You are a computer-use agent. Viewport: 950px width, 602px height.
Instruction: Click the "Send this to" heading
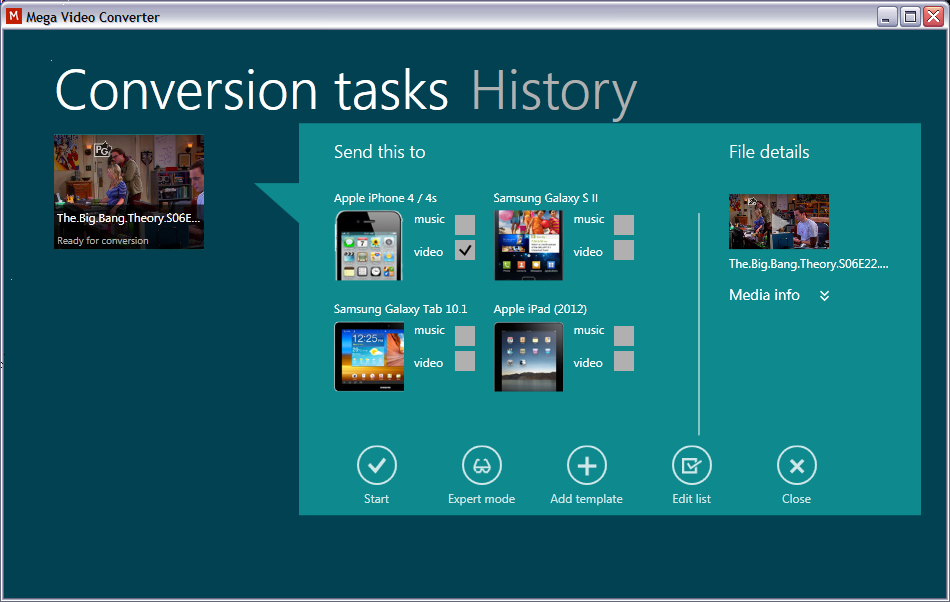click(x=380, y=152)
